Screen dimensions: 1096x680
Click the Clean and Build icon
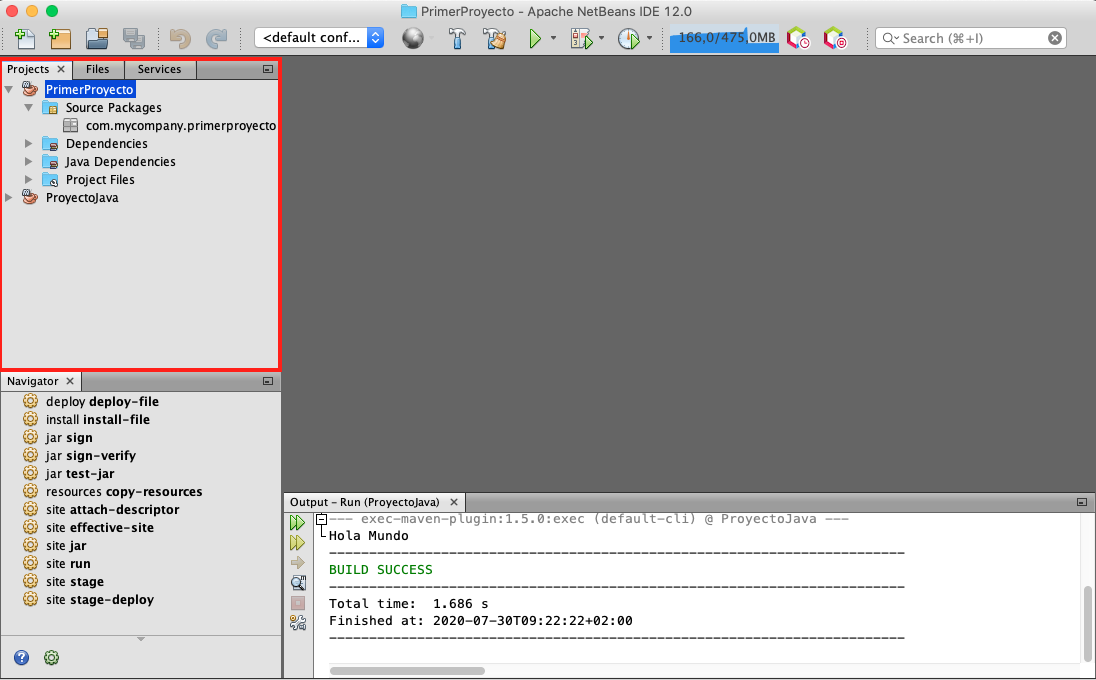click(x=496, y=38)
